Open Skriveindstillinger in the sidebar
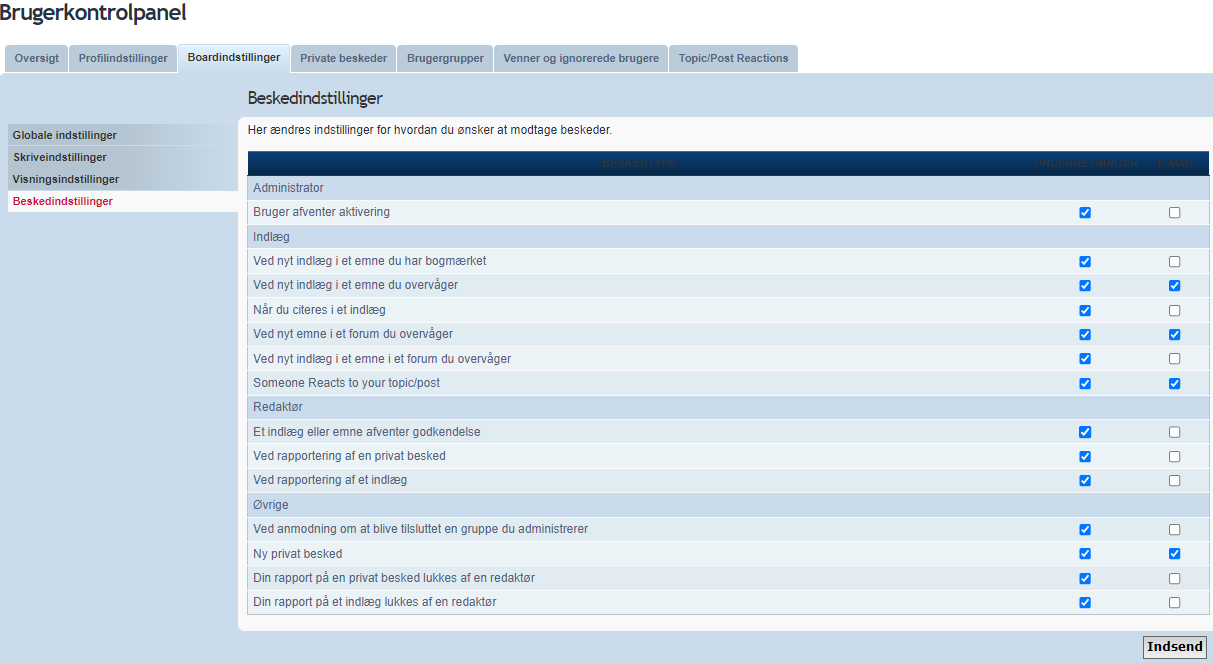Viewport: 1213px width, 663px height. point(60,157)
